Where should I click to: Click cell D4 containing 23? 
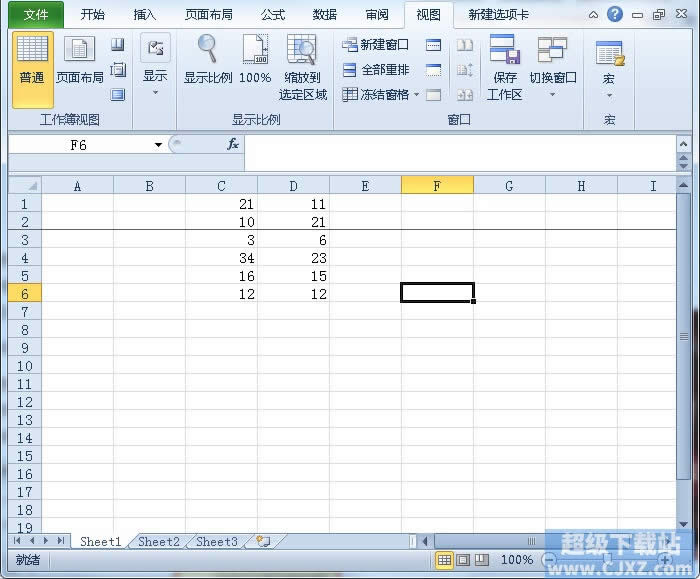tap(293, 258)
